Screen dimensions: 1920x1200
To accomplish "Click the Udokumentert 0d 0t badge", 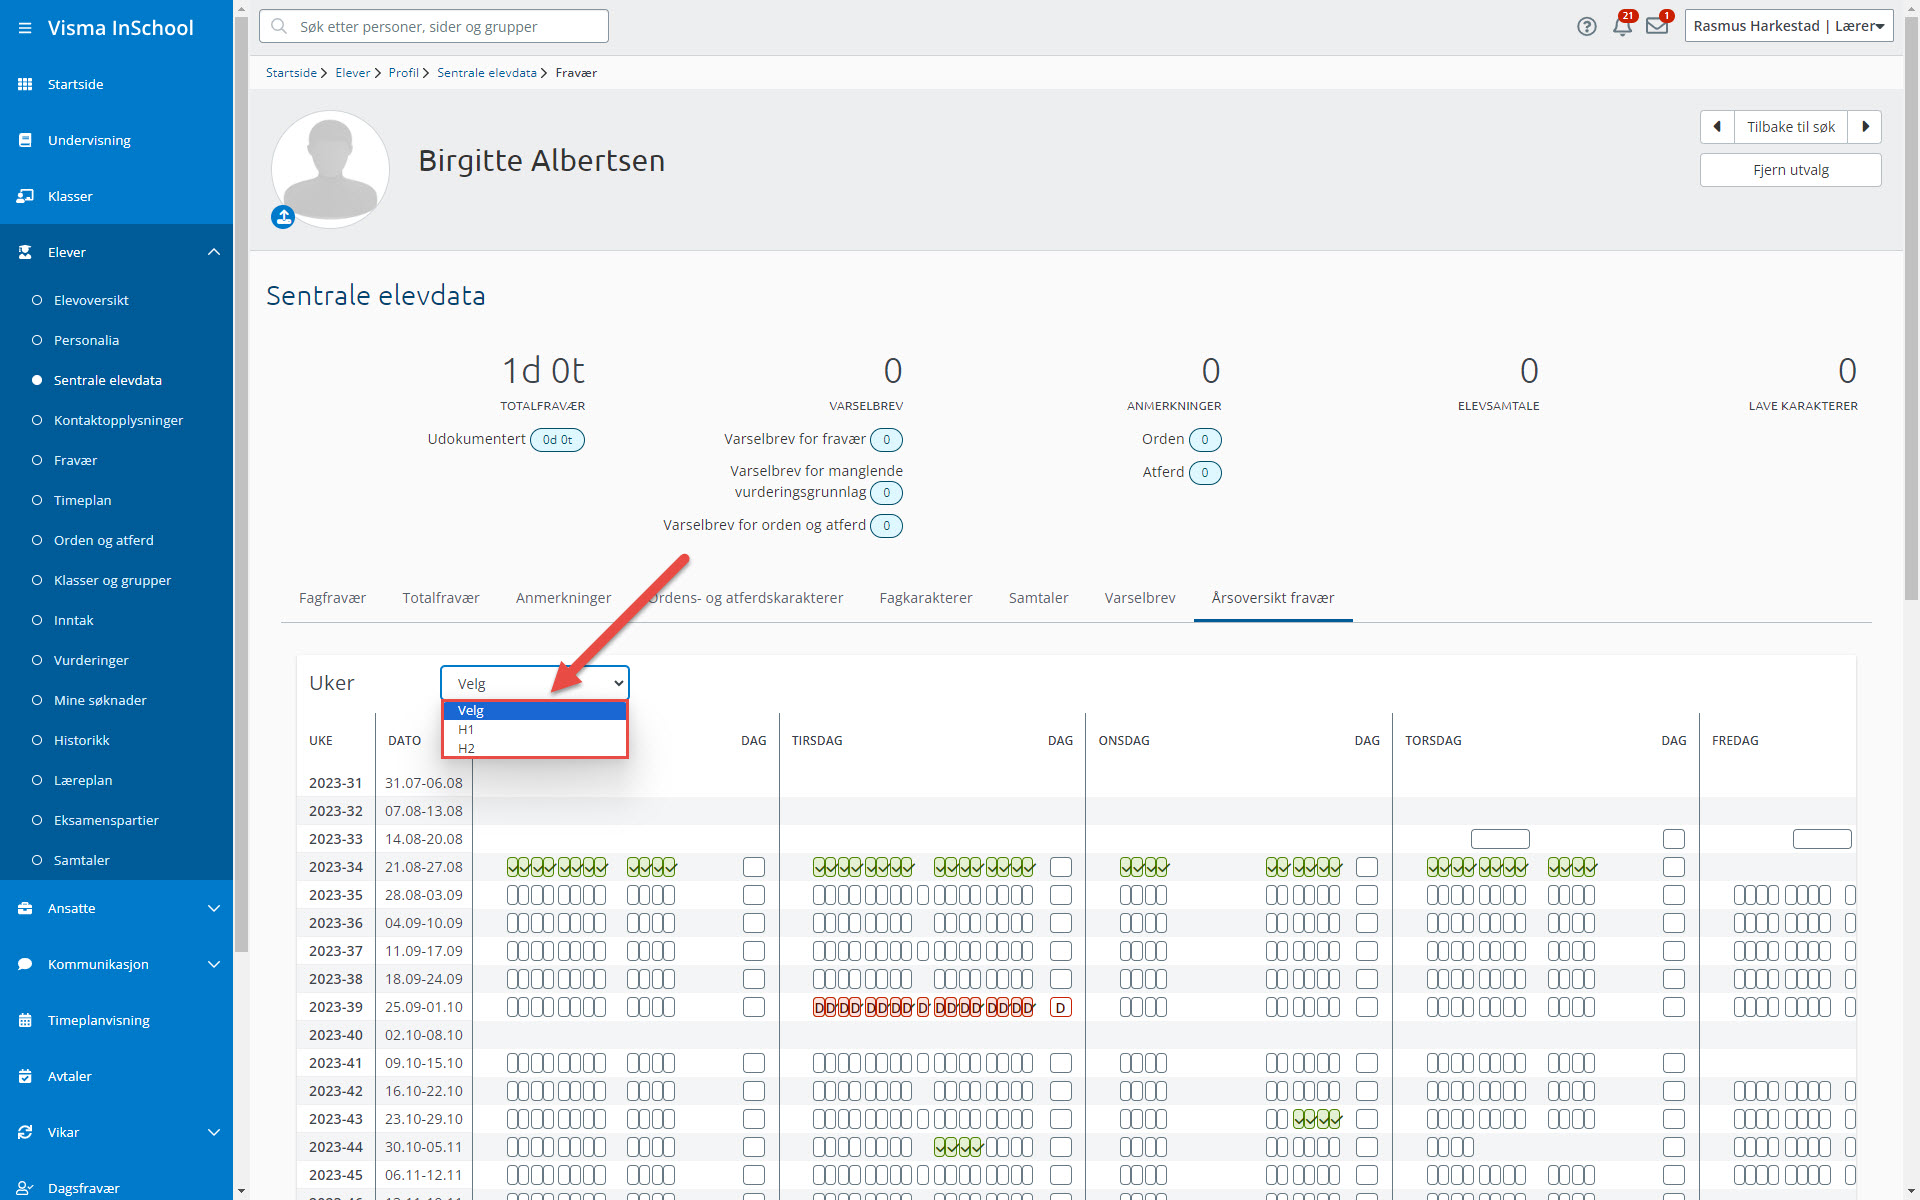I will (x=557, y=440).
